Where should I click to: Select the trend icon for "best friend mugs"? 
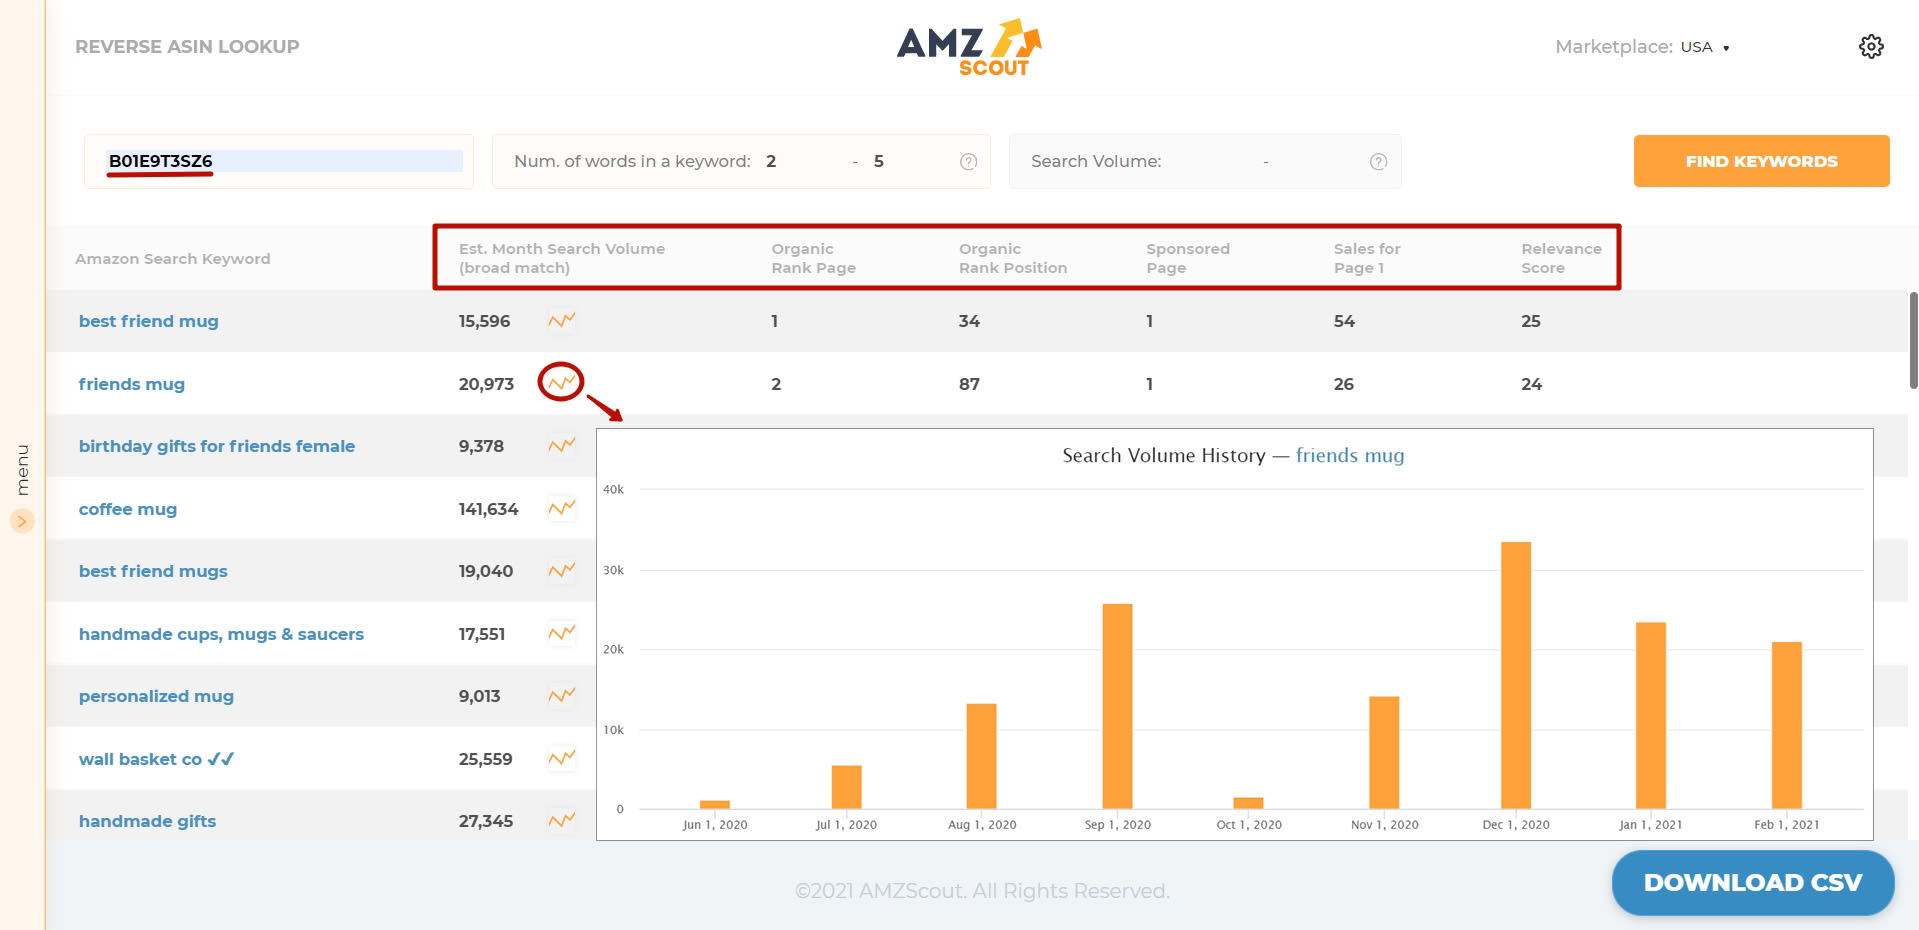561,570
